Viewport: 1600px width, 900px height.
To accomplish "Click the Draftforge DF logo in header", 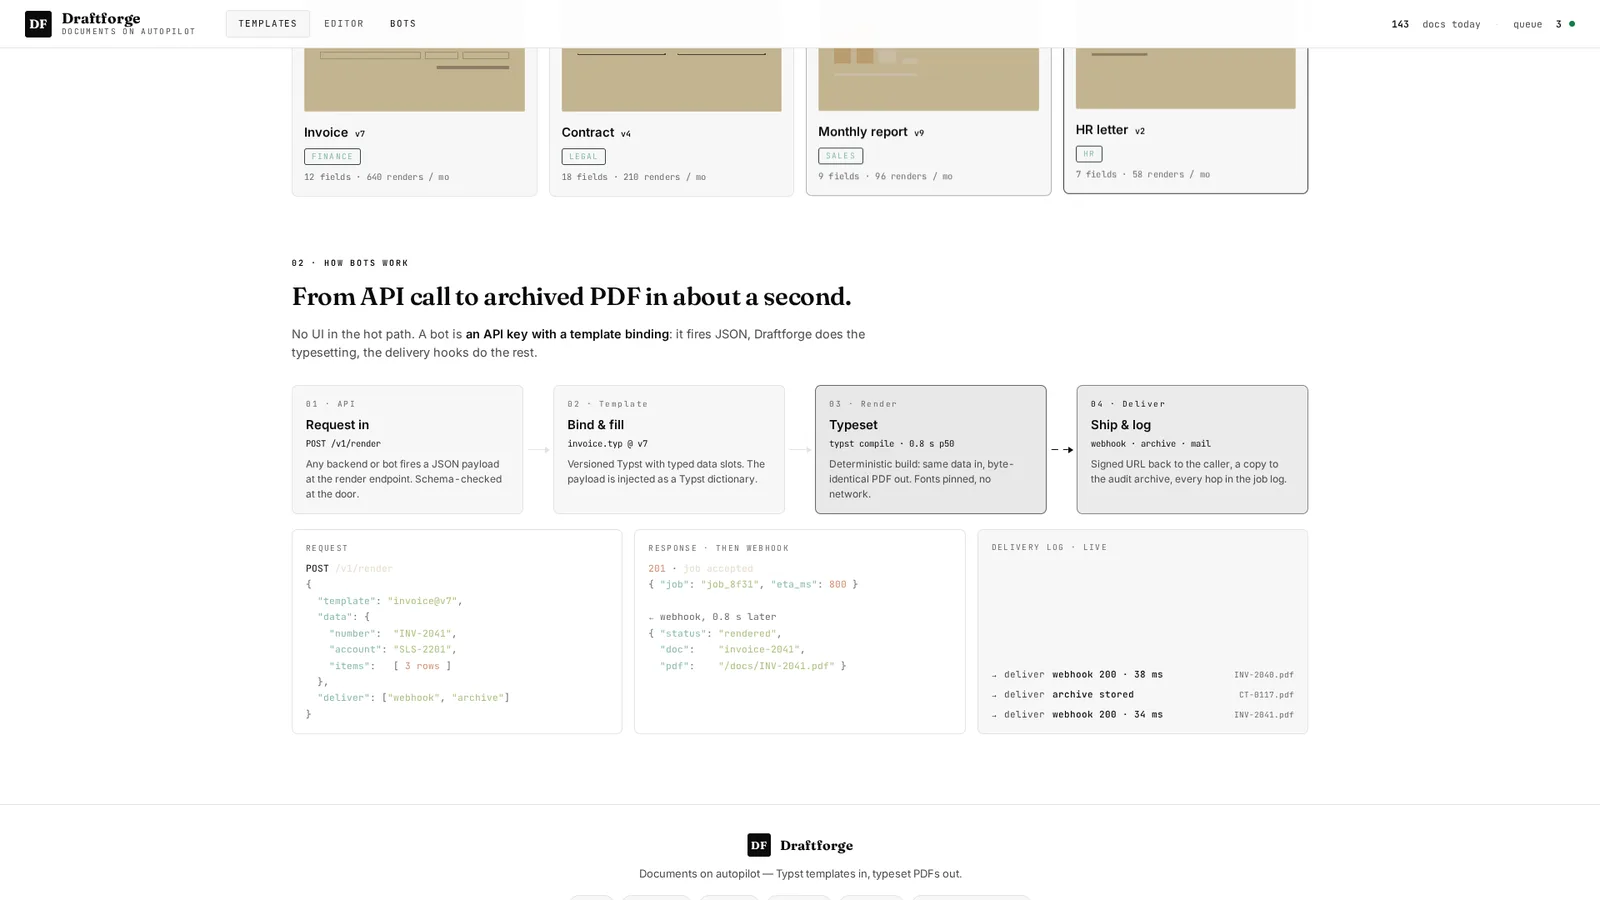I will click(38, 24).
